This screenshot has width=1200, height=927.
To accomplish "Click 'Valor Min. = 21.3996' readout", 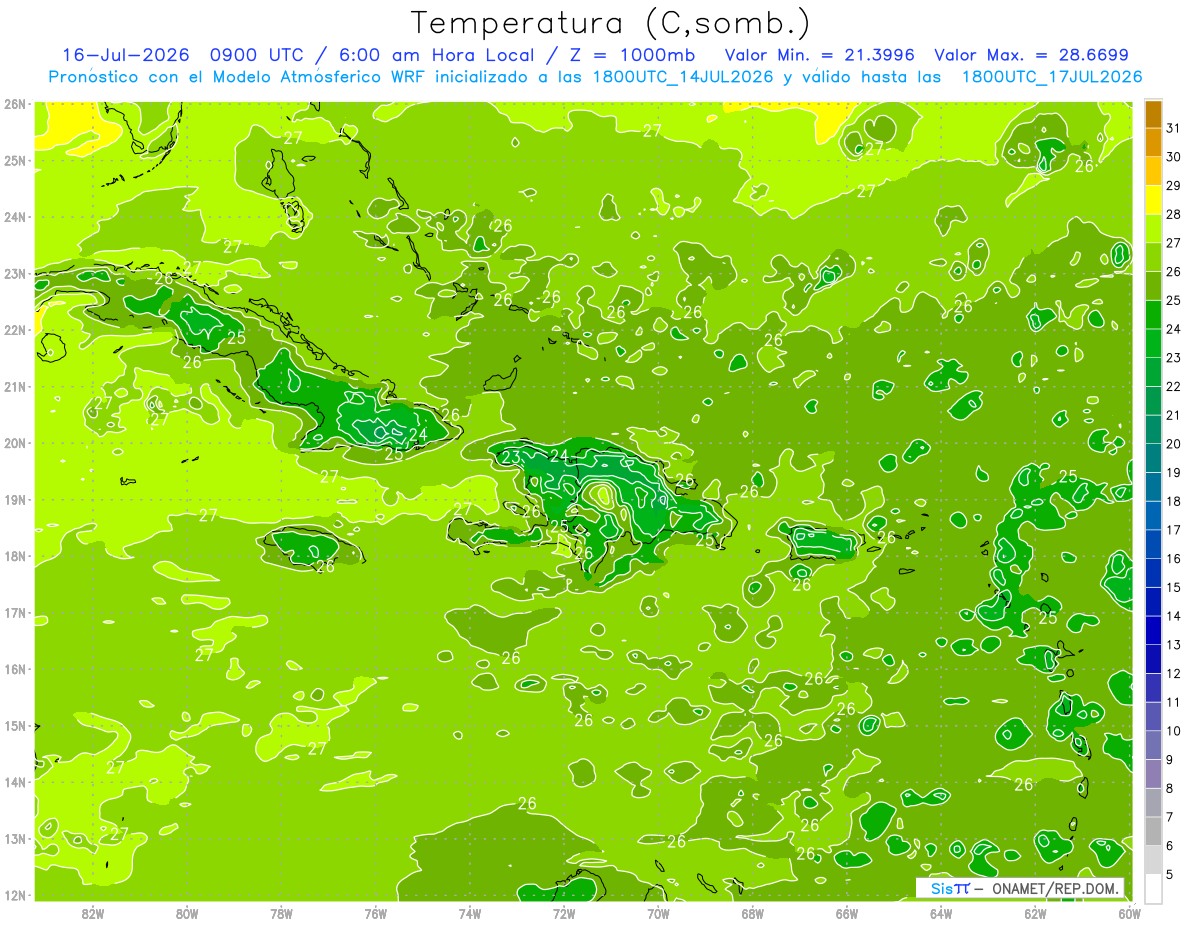I will point(820,55).
